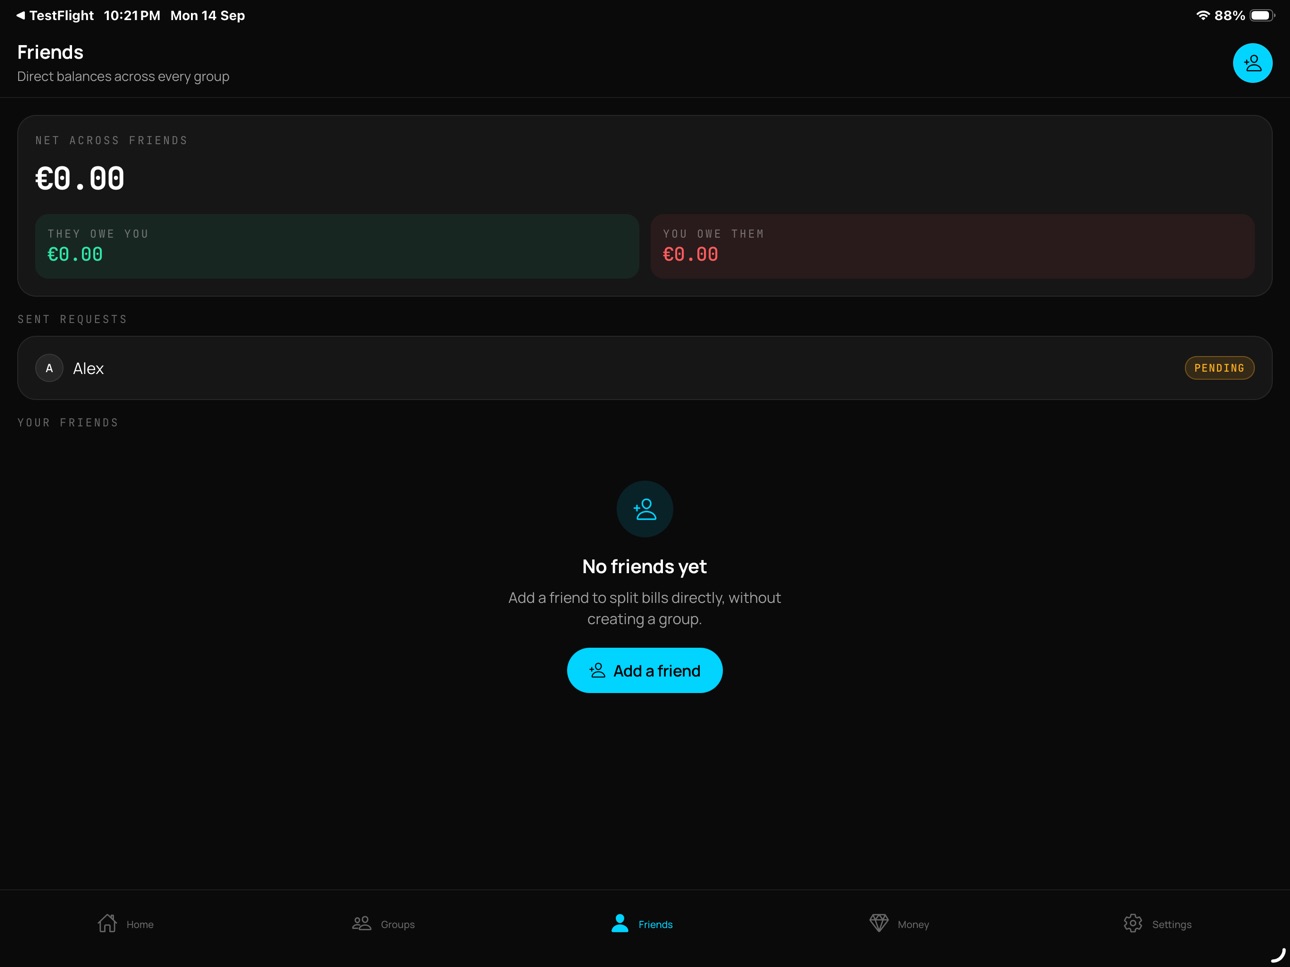Image resolution: width=1290 pixels, height=967 pixels.
Task: Open the Home tab
Action: [x=126, y=924]
